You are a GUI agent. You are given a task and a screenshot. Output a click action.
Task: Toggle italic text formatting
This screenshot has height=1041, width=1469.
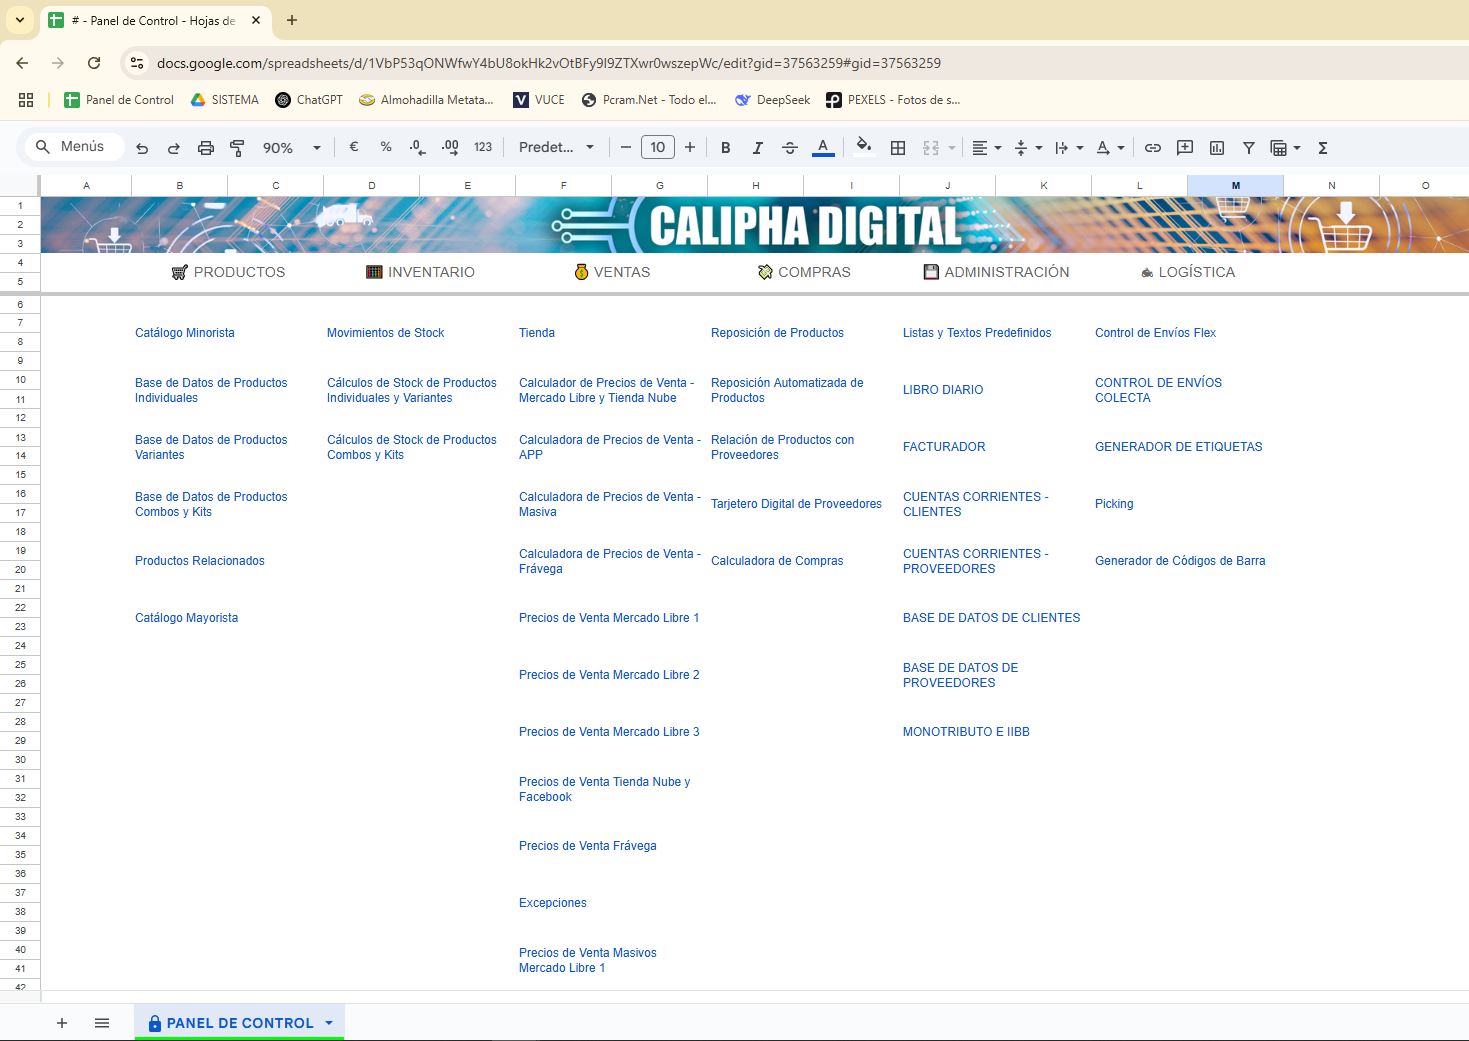click(x=757, y=148)
